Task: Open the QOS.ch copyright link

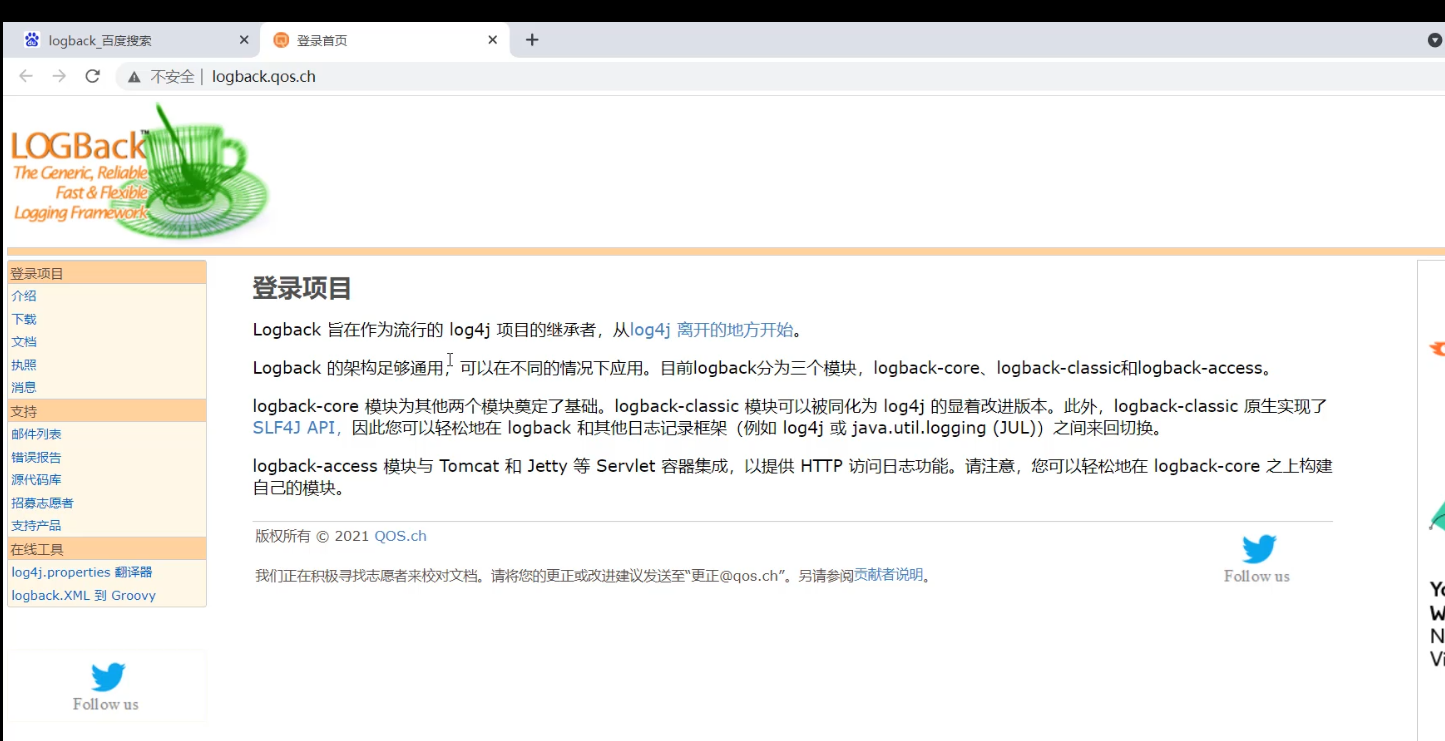Action: [400, 536]
